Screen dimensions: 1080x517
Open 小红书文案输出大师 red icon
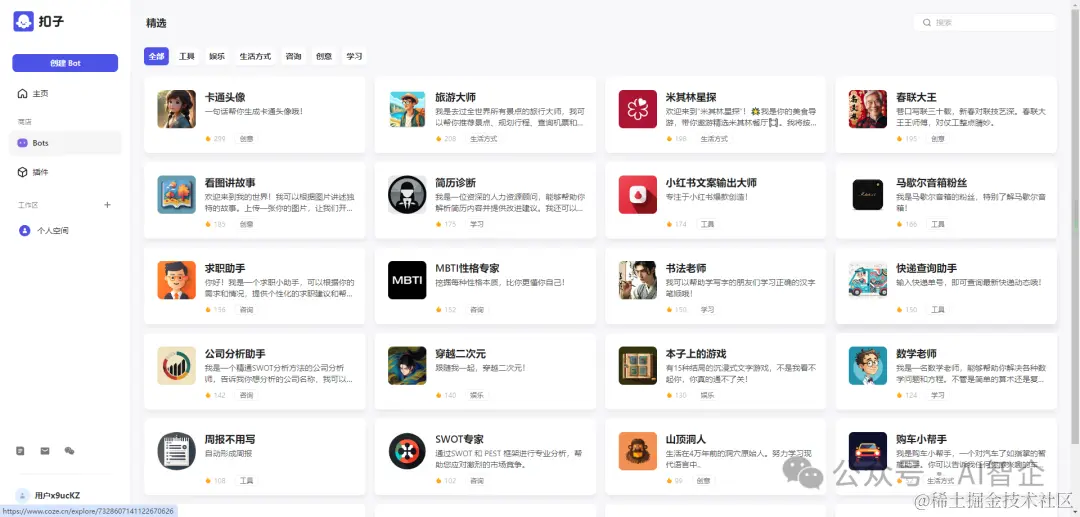pyautogui.click(x=638, y=194)
